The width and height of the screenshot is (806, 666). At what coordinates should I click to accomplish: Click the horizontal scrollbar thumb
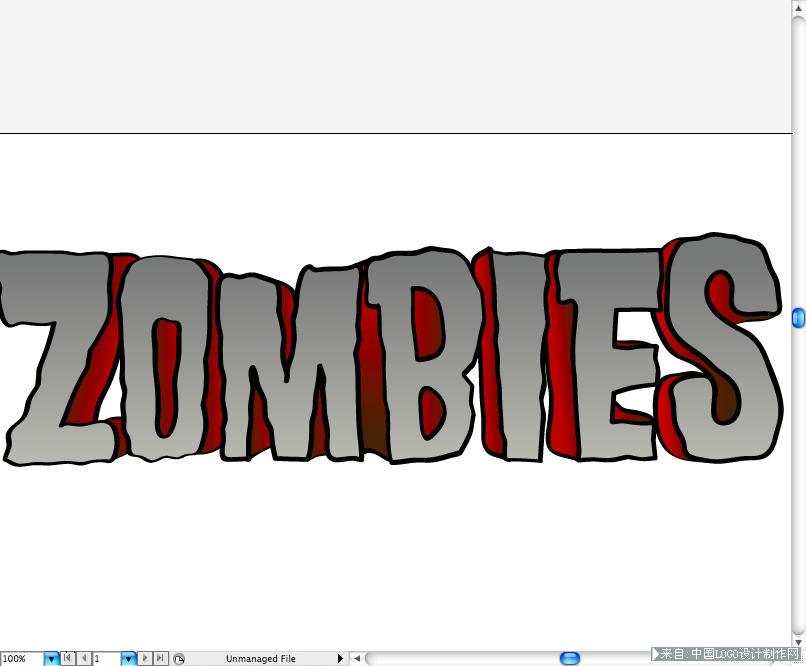coord(570,658)
